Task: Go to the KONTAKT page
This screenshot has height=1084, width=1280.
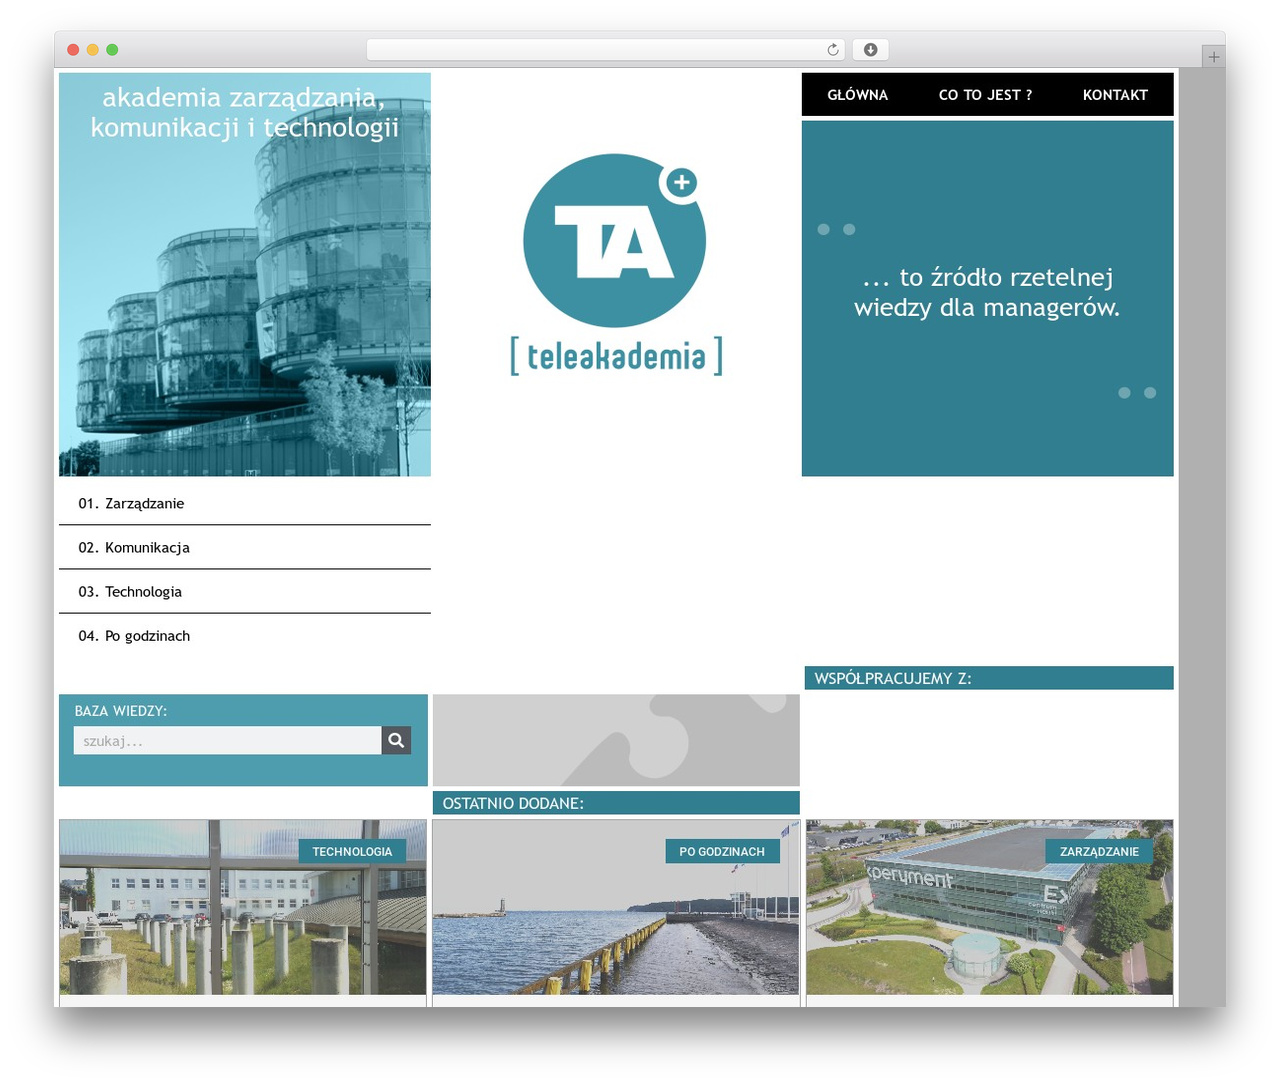Action: click(x=1115, y=95)
